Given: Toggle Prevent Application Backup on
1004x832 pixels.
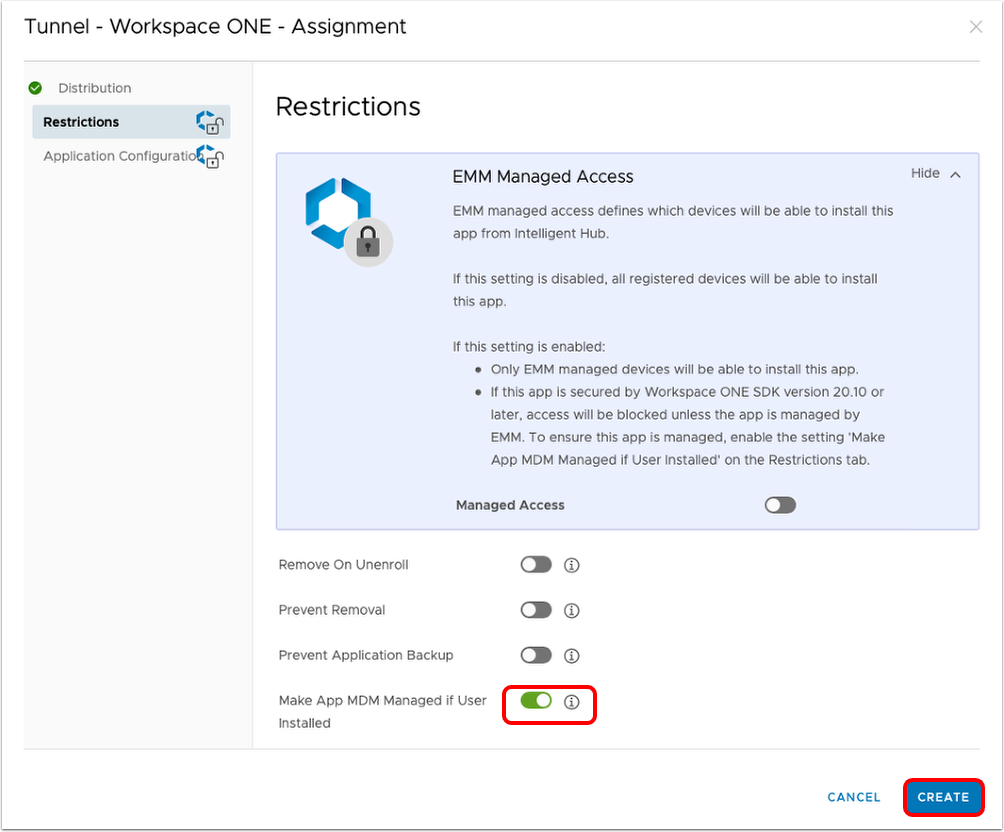Looking at the screenshot, I should coord(536,655).
